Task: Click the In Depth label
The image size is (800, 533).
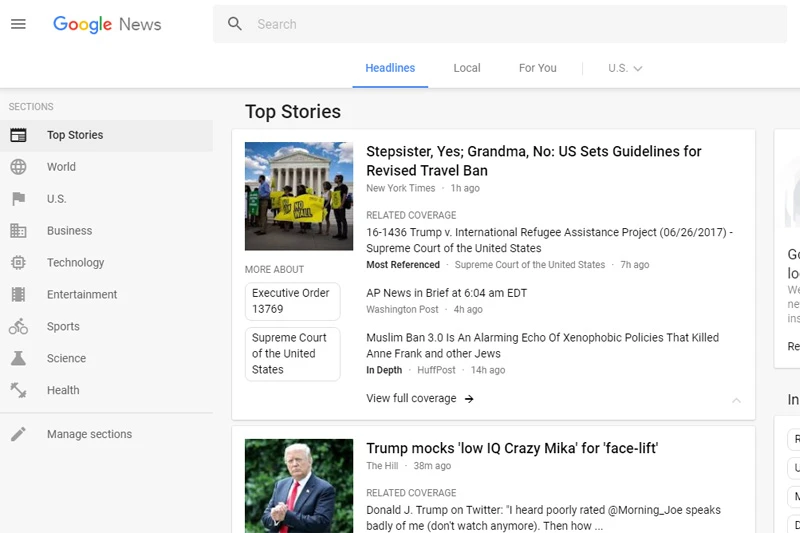Action: pyautogui.click(x=384, y=370)
